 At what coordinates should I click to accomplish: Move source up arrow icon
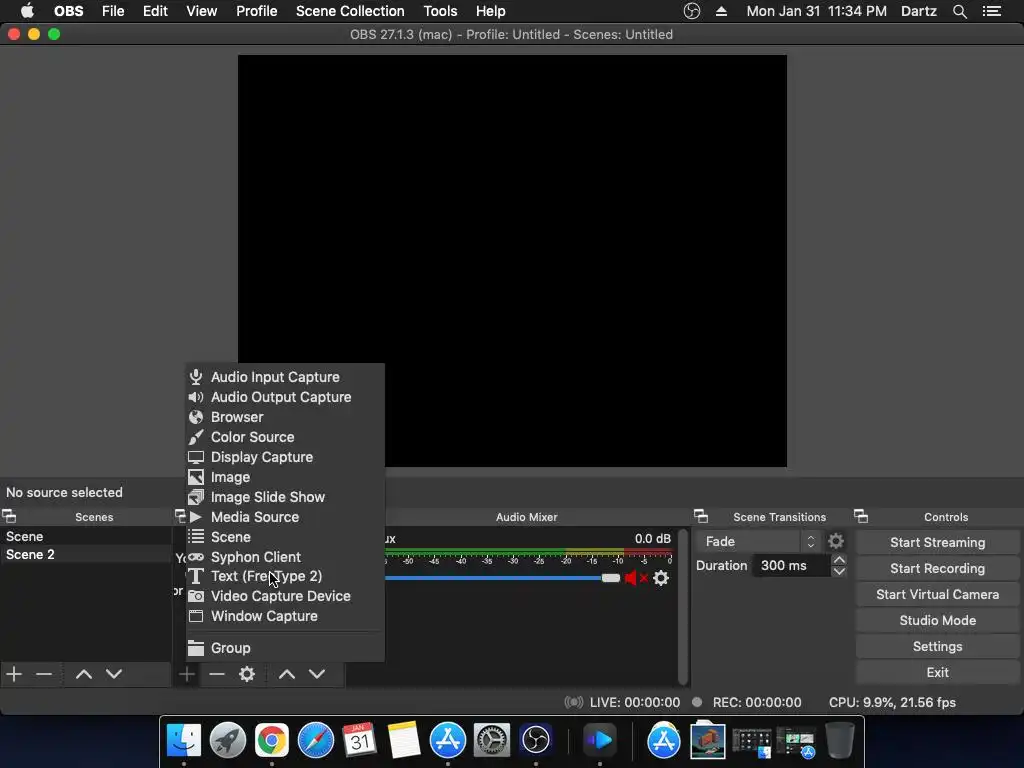(287, 674)
